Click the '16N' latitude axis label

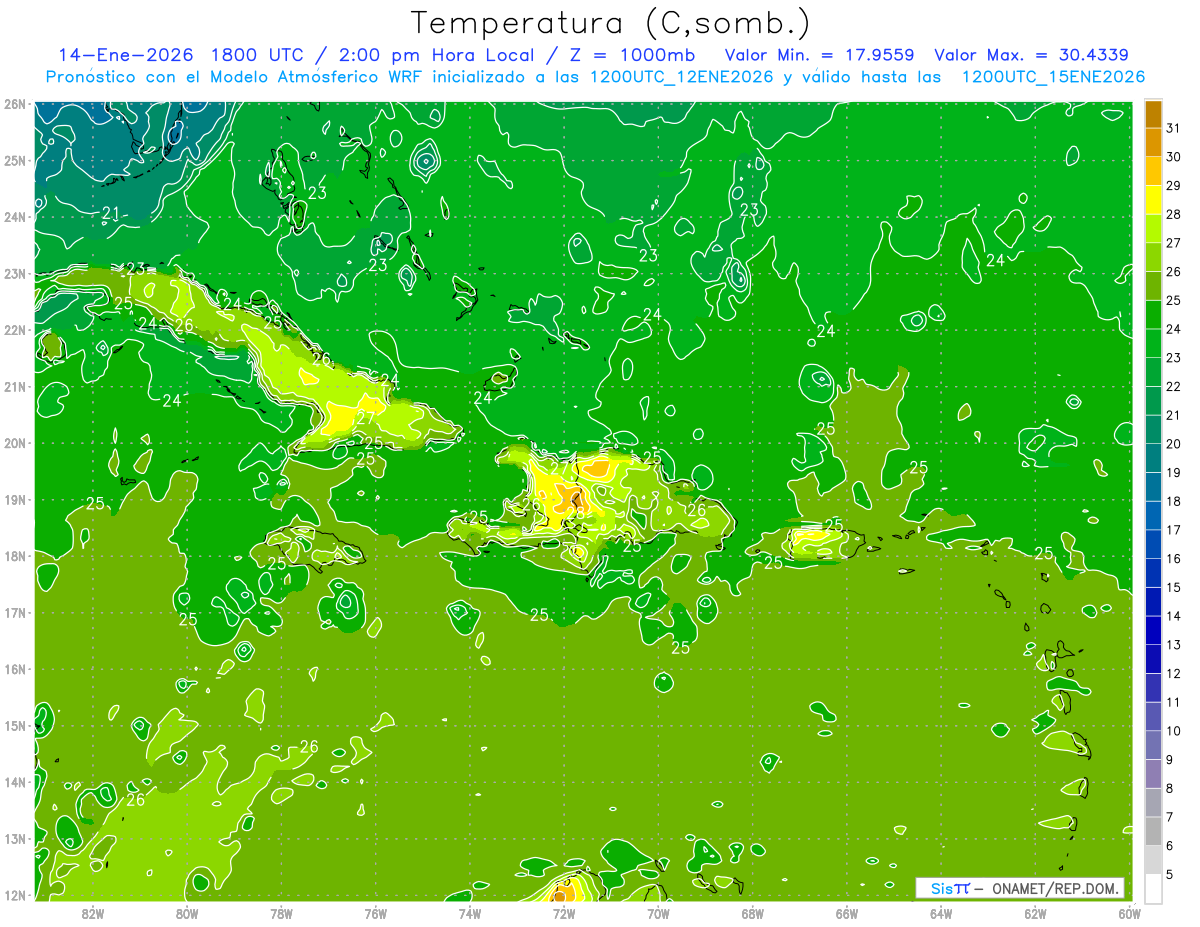point(15,669)
